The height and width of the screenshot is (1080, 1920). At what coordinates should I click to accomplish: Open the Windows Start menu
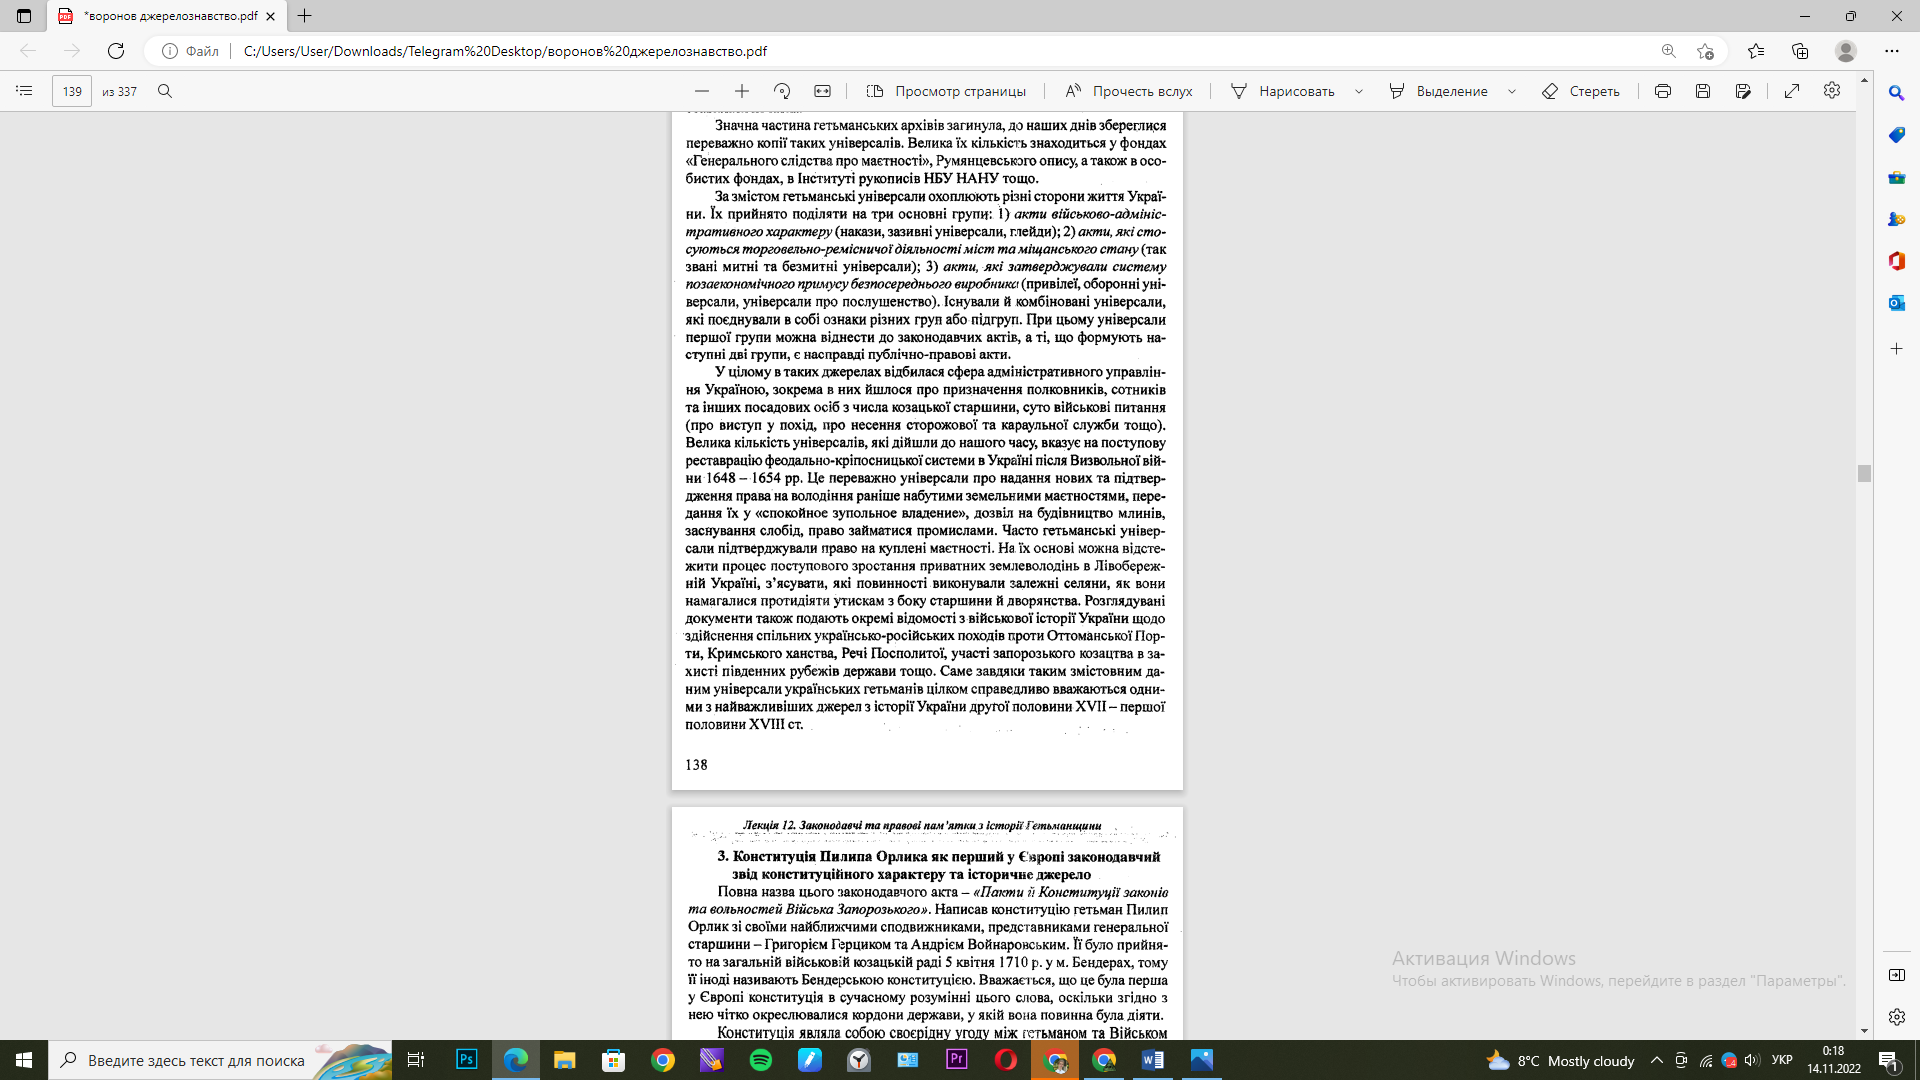[24, 1060]
